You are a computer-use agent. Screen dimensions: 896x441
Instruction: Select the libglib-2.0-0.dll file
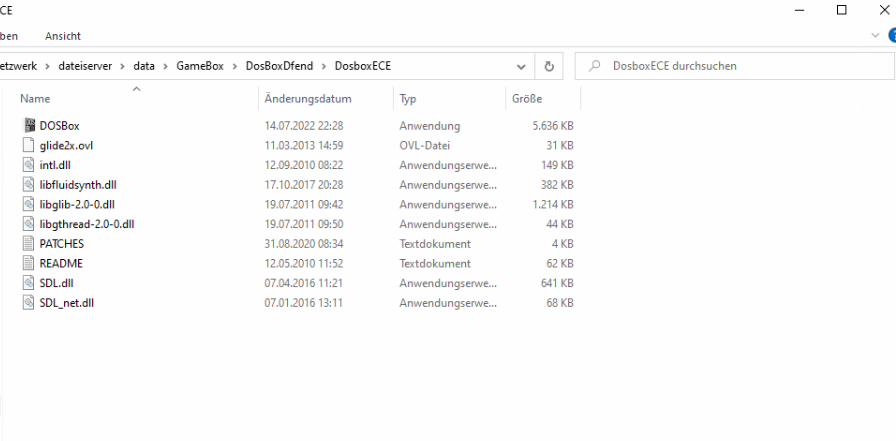[x=78, y=204]
